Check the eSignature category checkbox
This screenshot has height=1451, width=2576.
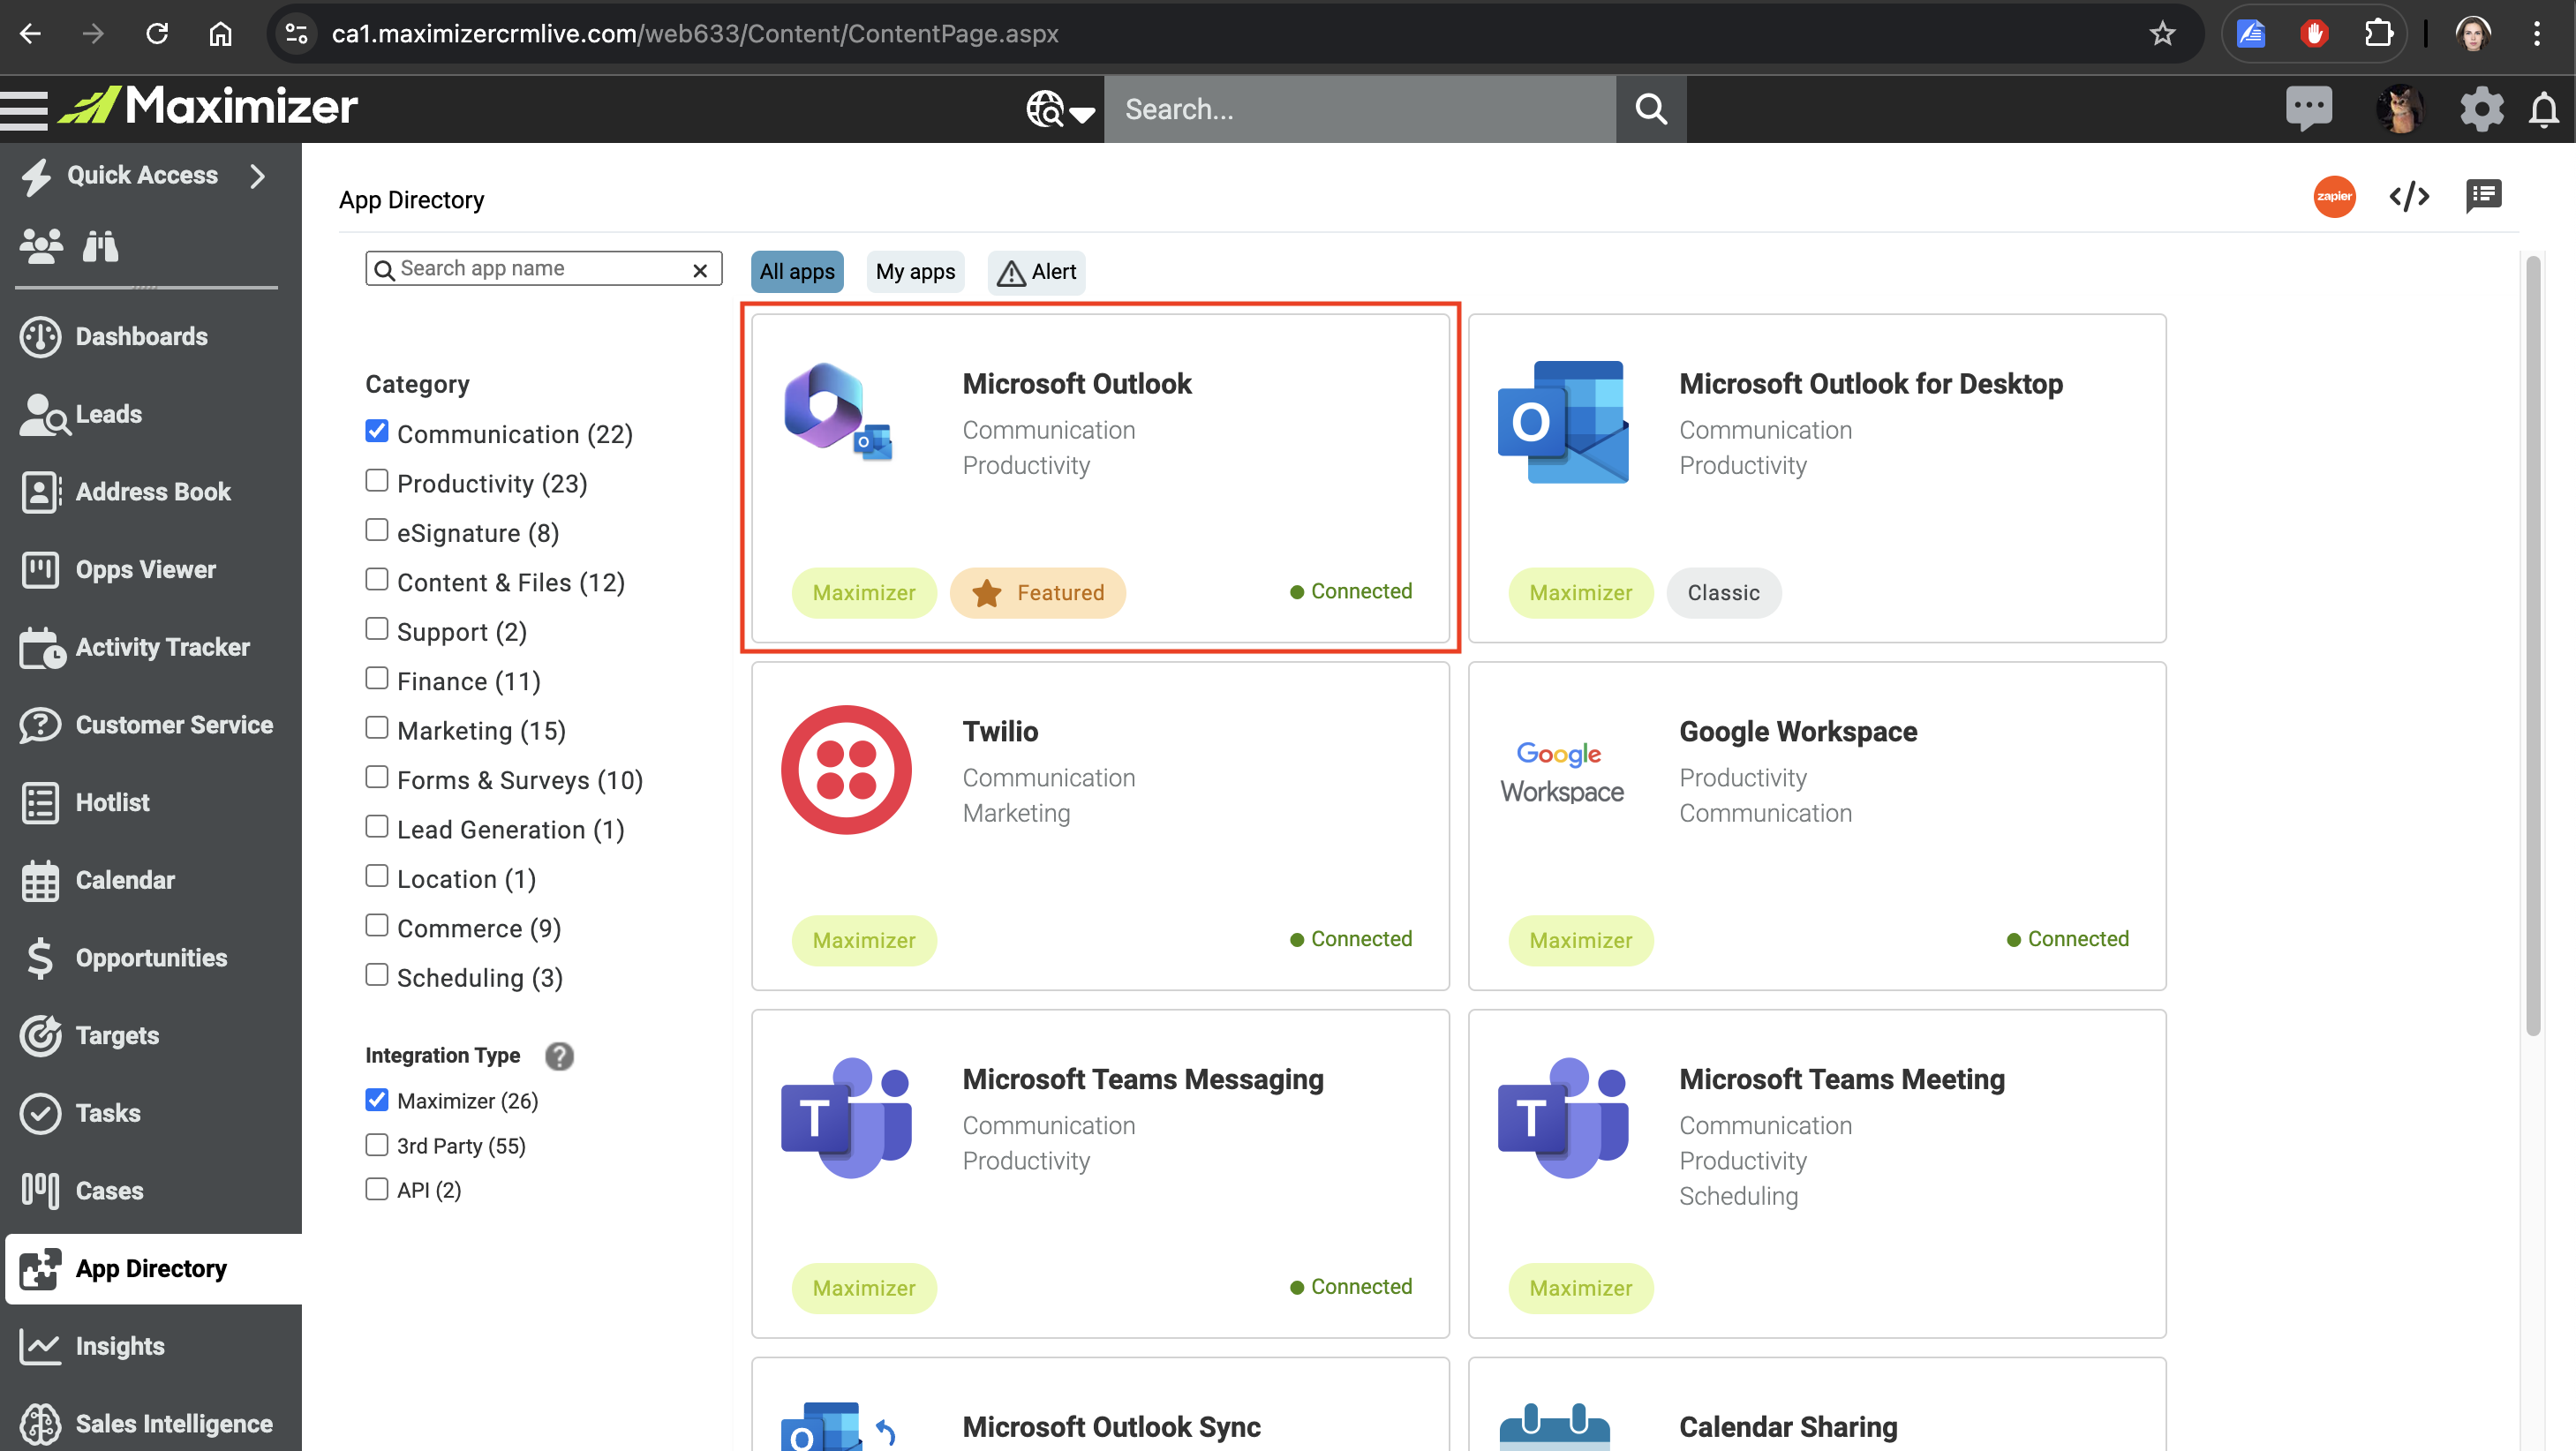pos(377,530)
